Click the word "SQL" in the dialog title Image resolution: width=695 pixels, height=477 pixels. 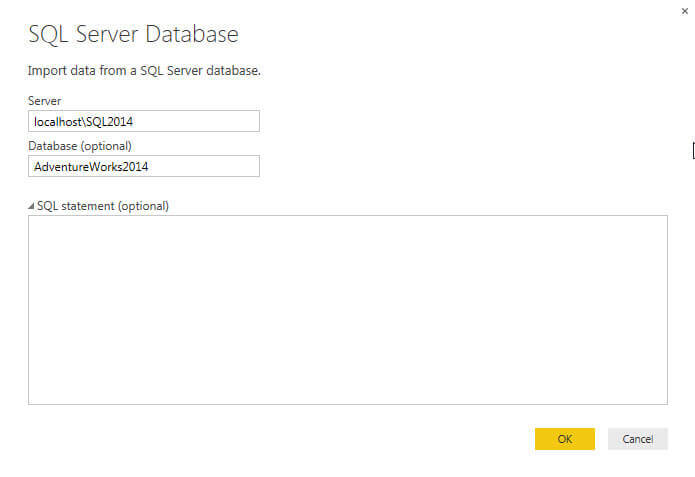(x=47, y=34)
